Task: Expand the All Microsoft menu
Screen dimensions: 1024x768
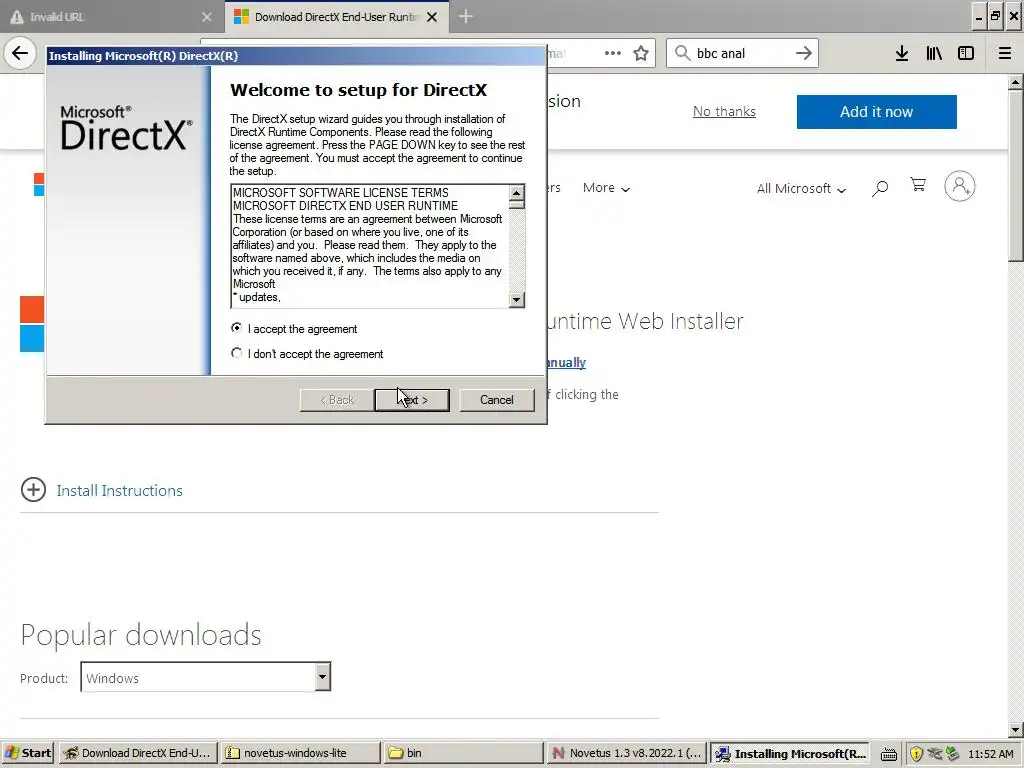Action: [x=801, y=188]
